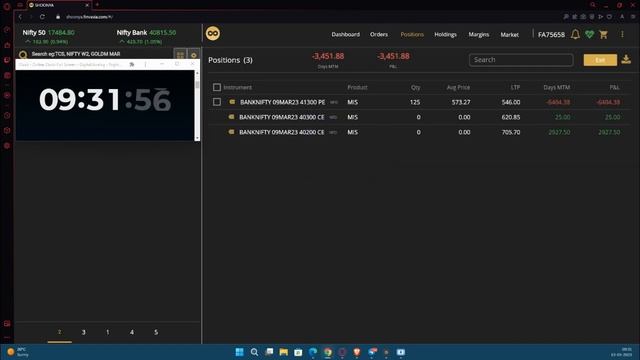Open watchlist settings gear

tap(193, 54)
